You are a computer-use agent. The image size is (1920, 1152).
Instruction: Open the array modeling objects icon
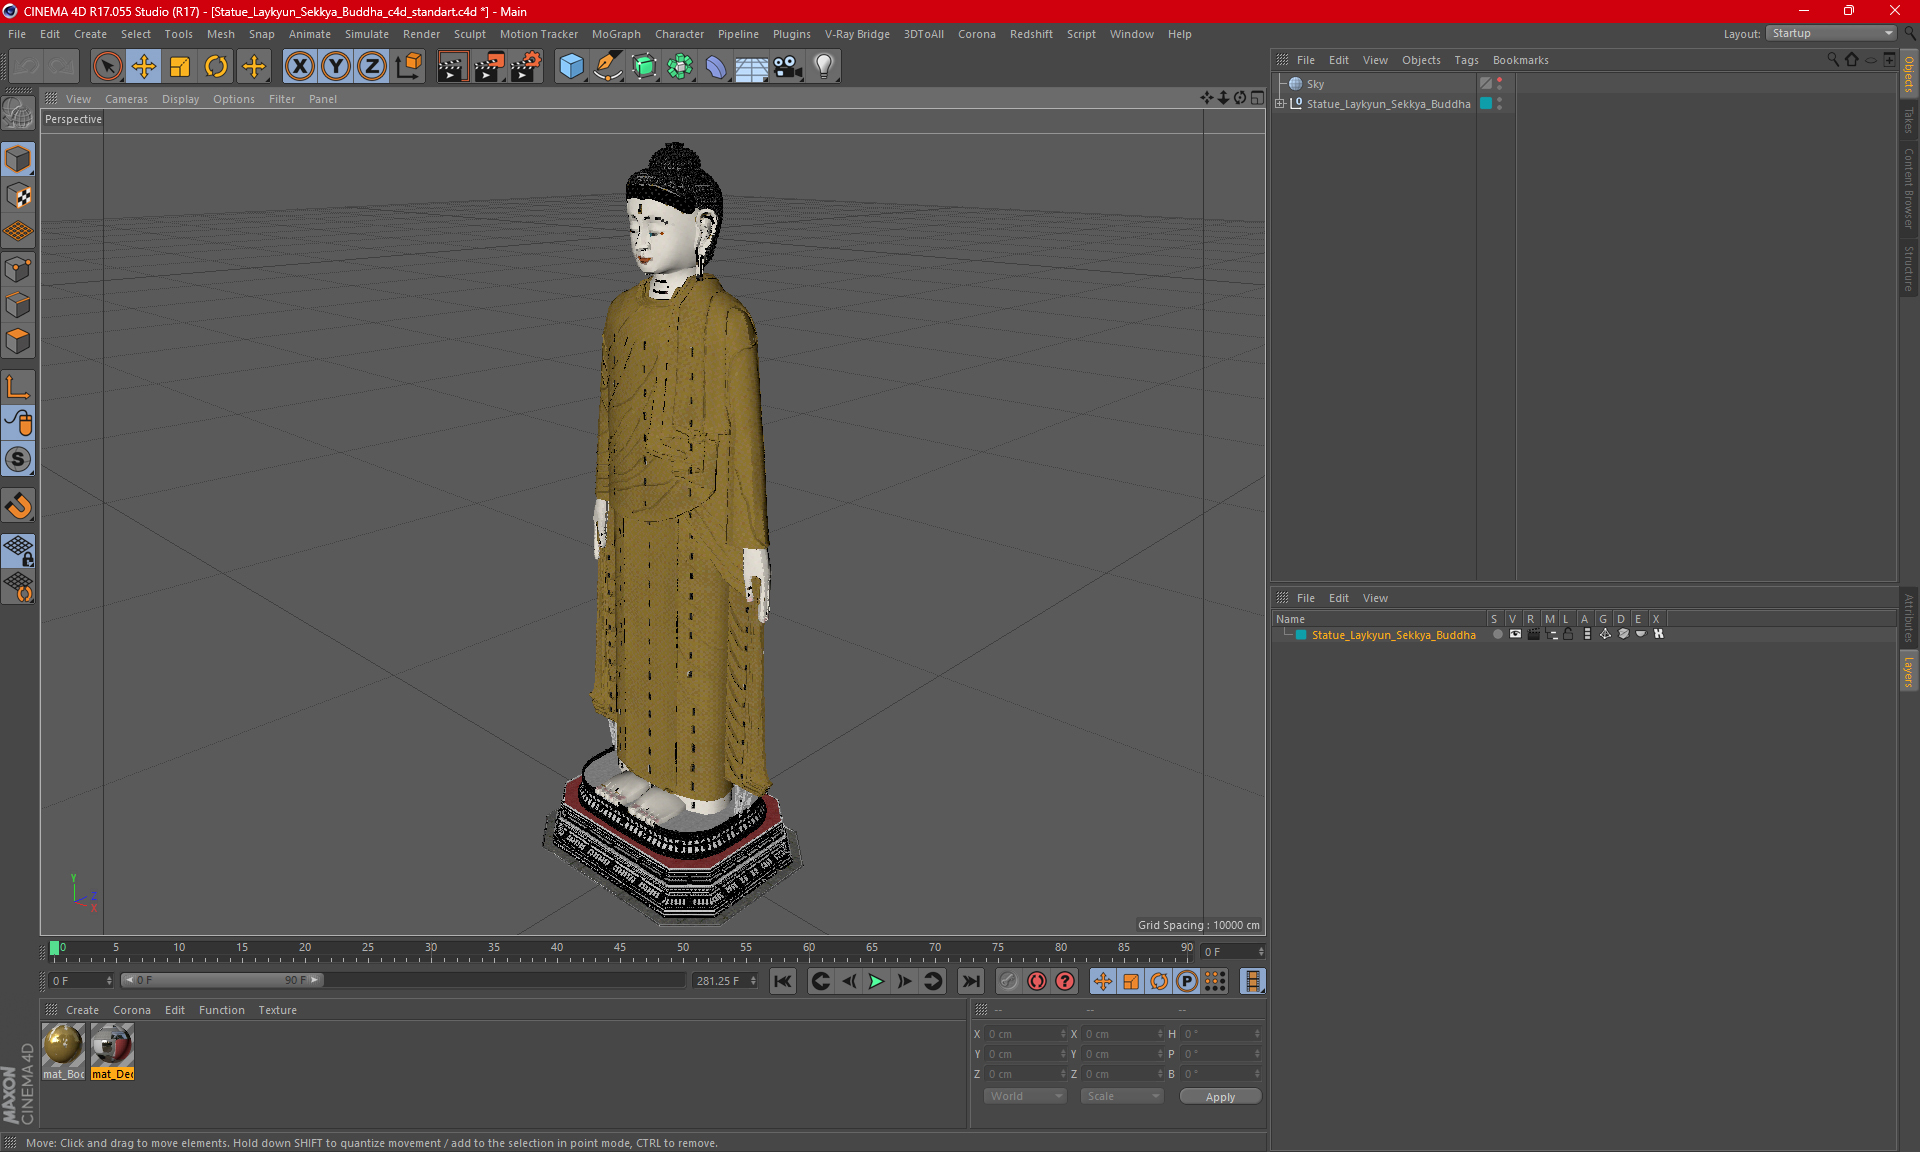[680, 67]
